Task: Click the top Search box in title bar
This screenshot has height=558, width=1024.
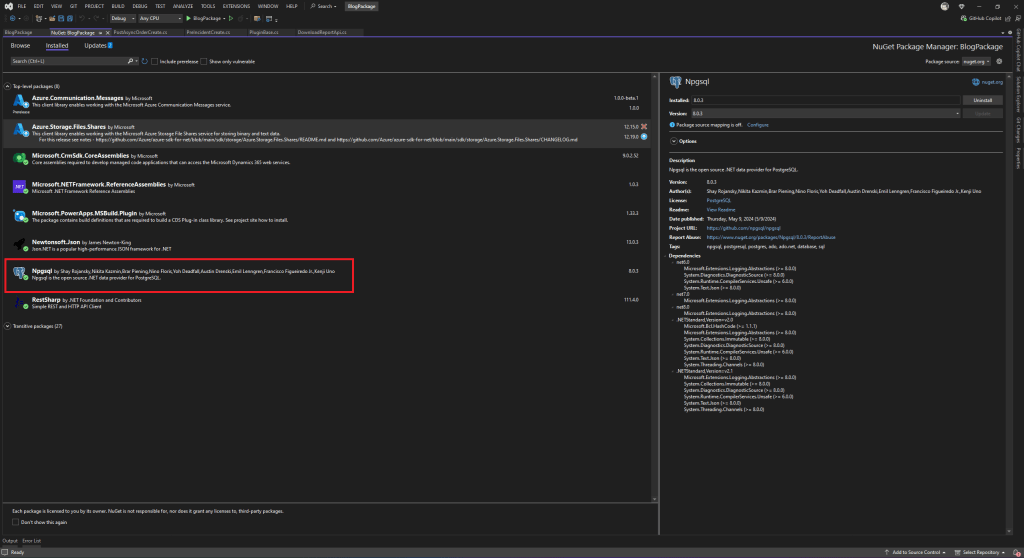Action: 324,6
